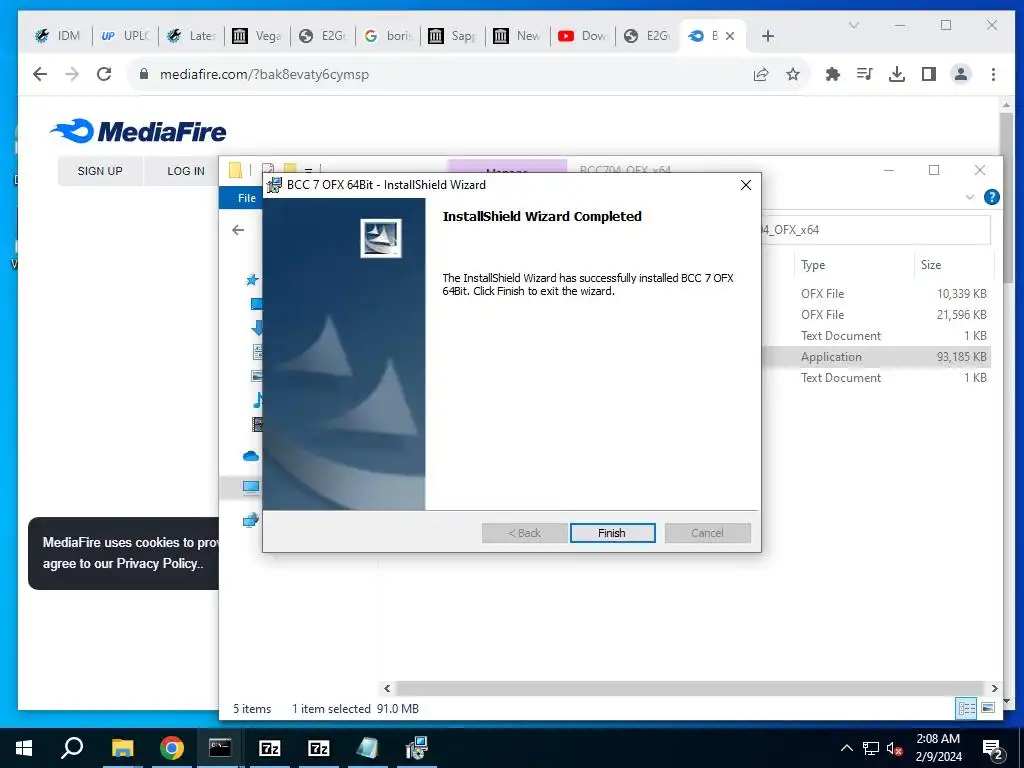Click the back arrow in File Explorer
The height and width of the screenshot is (768, 1024).
coord(238,230)
